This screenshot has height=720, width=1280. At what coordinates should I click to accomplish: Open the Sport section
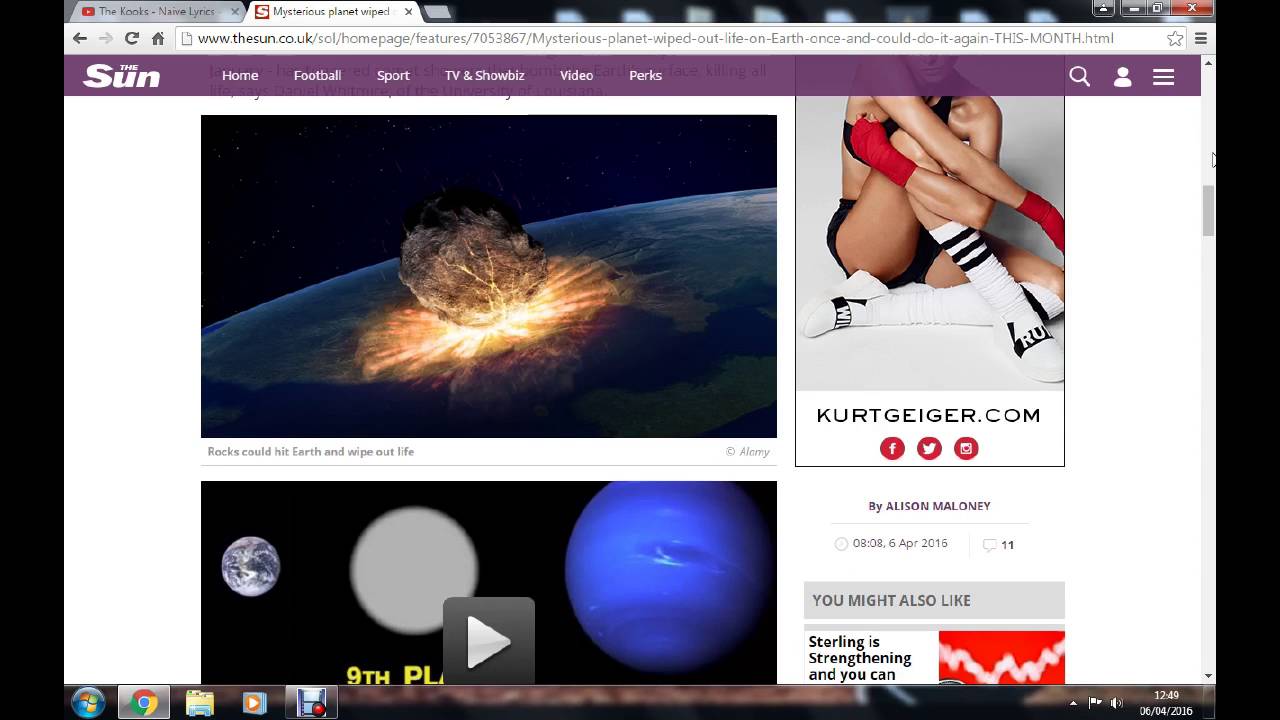pyautogui.click(x=393, y=75)
